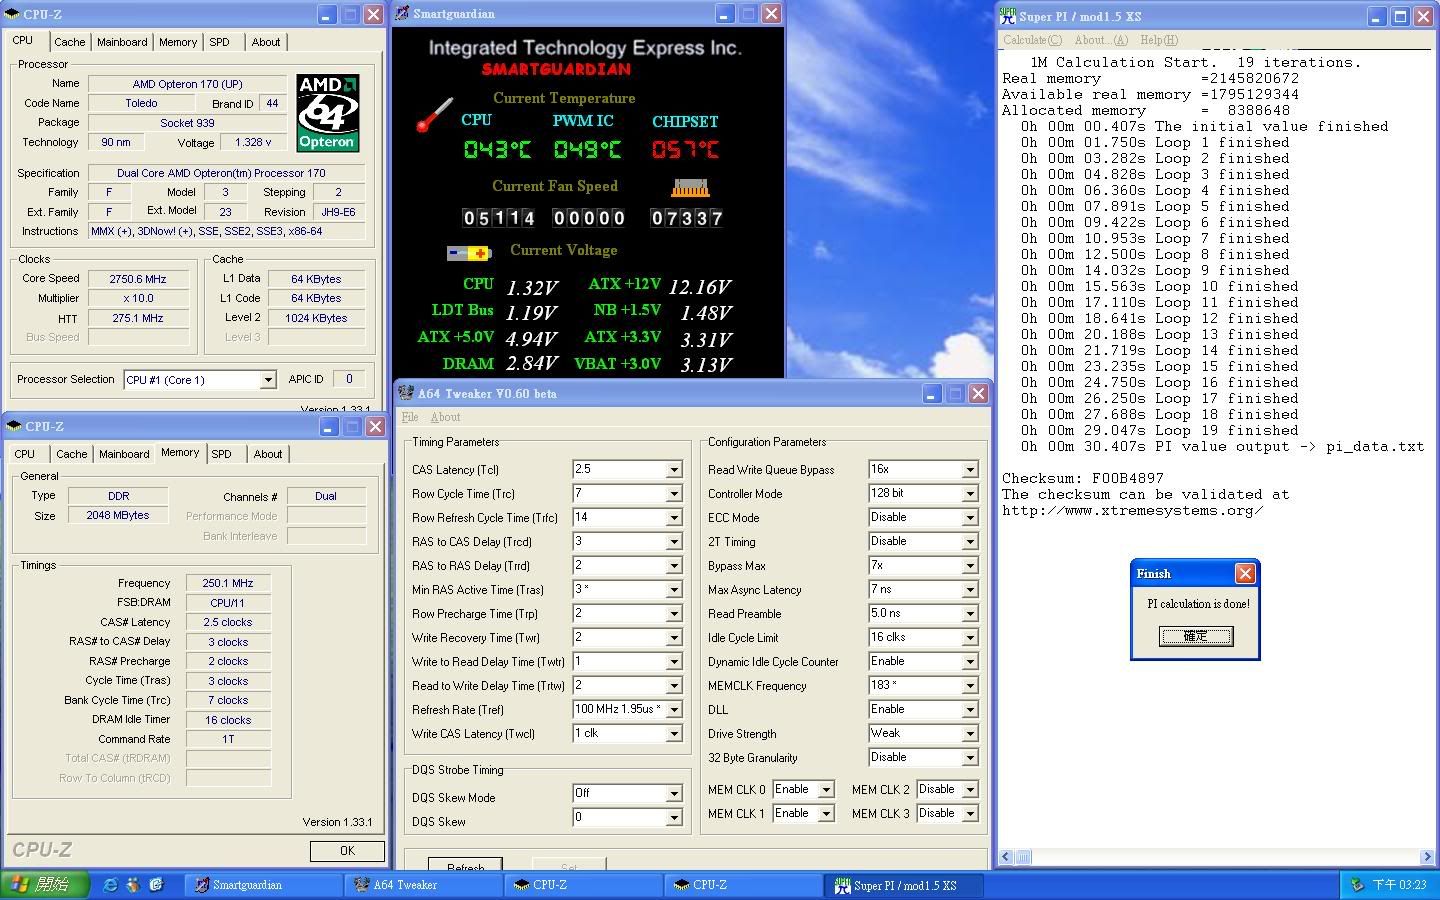Click the xtremesystems.org URL in Super PI
The height and width of the screenshot is (900, 1440).
1132,511
